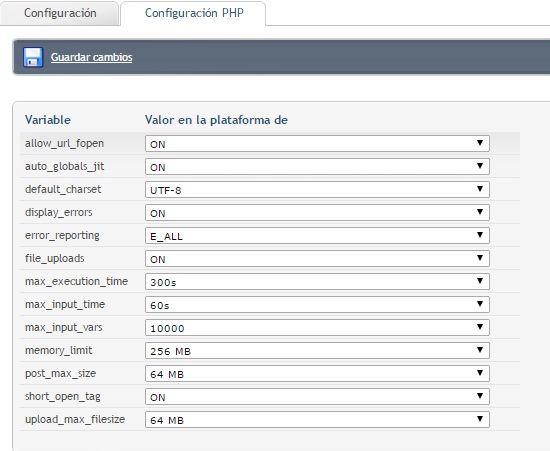Open the file_uploads dropdown
This screenshot has height=451, width=550.
[x=317, y=258]
